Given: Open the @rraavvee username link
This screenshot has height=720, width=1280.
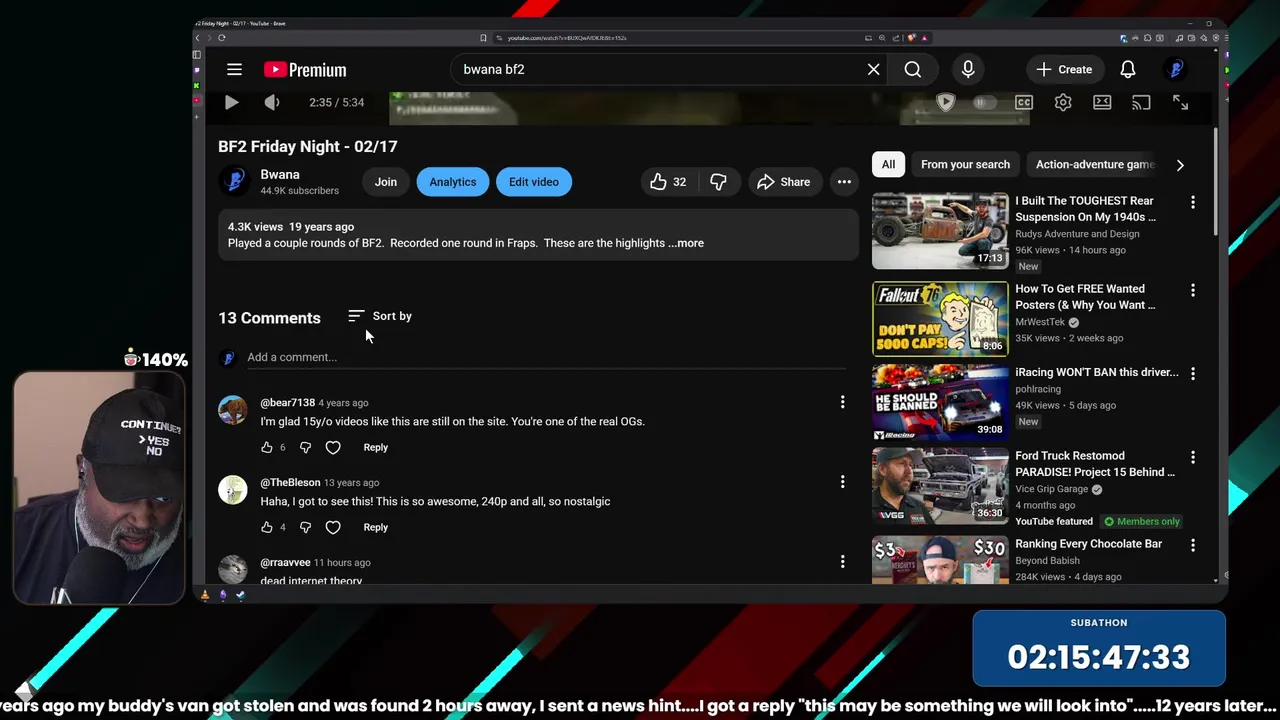Looking at the screenshot, I should (285, 562).
